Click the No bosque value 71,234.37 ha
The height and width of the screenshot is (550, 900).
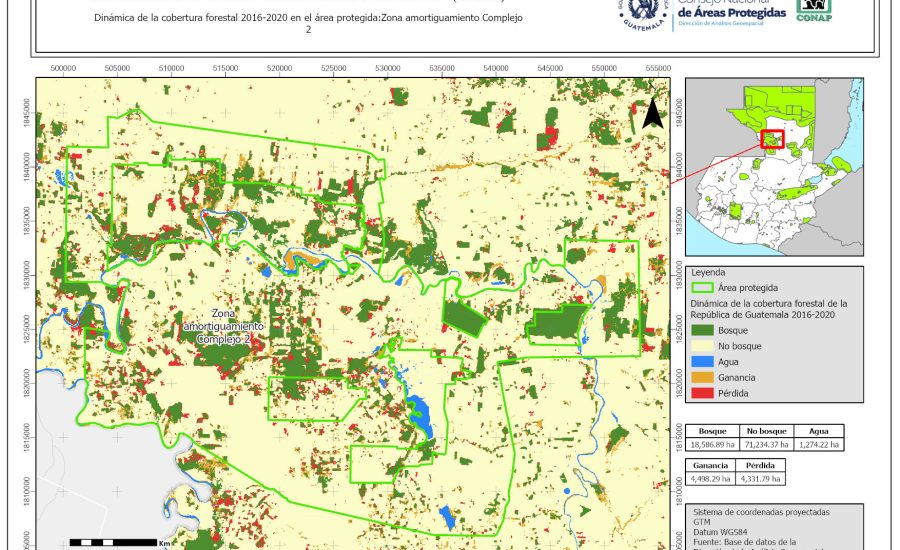(768, 444)
